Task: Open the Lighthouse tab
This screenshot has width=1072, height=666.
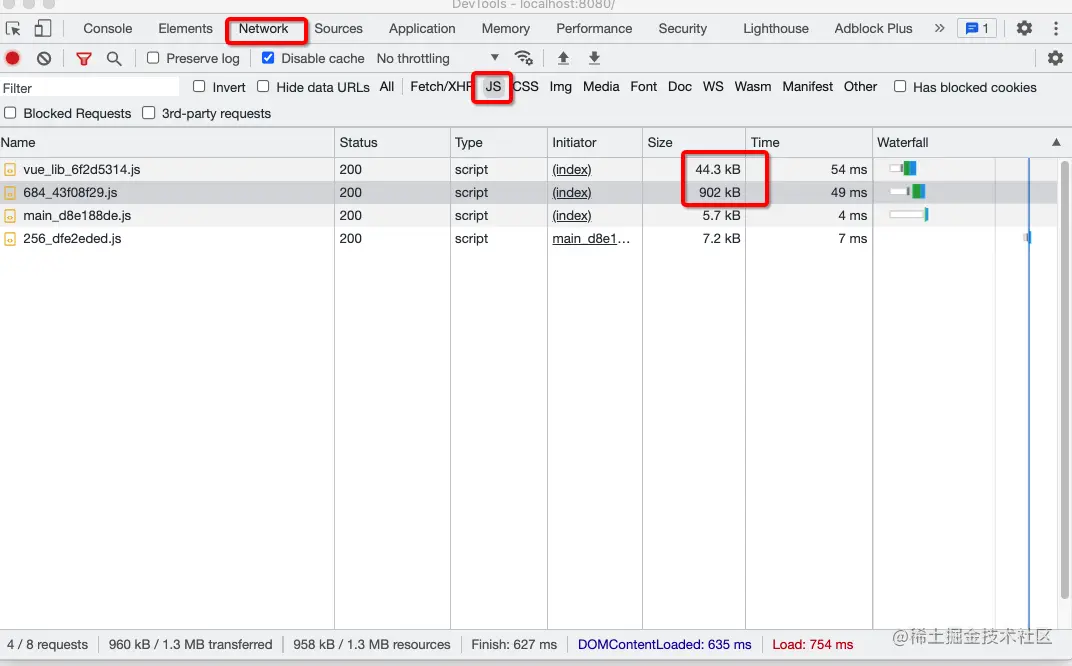Action: (x=775, y=28)
